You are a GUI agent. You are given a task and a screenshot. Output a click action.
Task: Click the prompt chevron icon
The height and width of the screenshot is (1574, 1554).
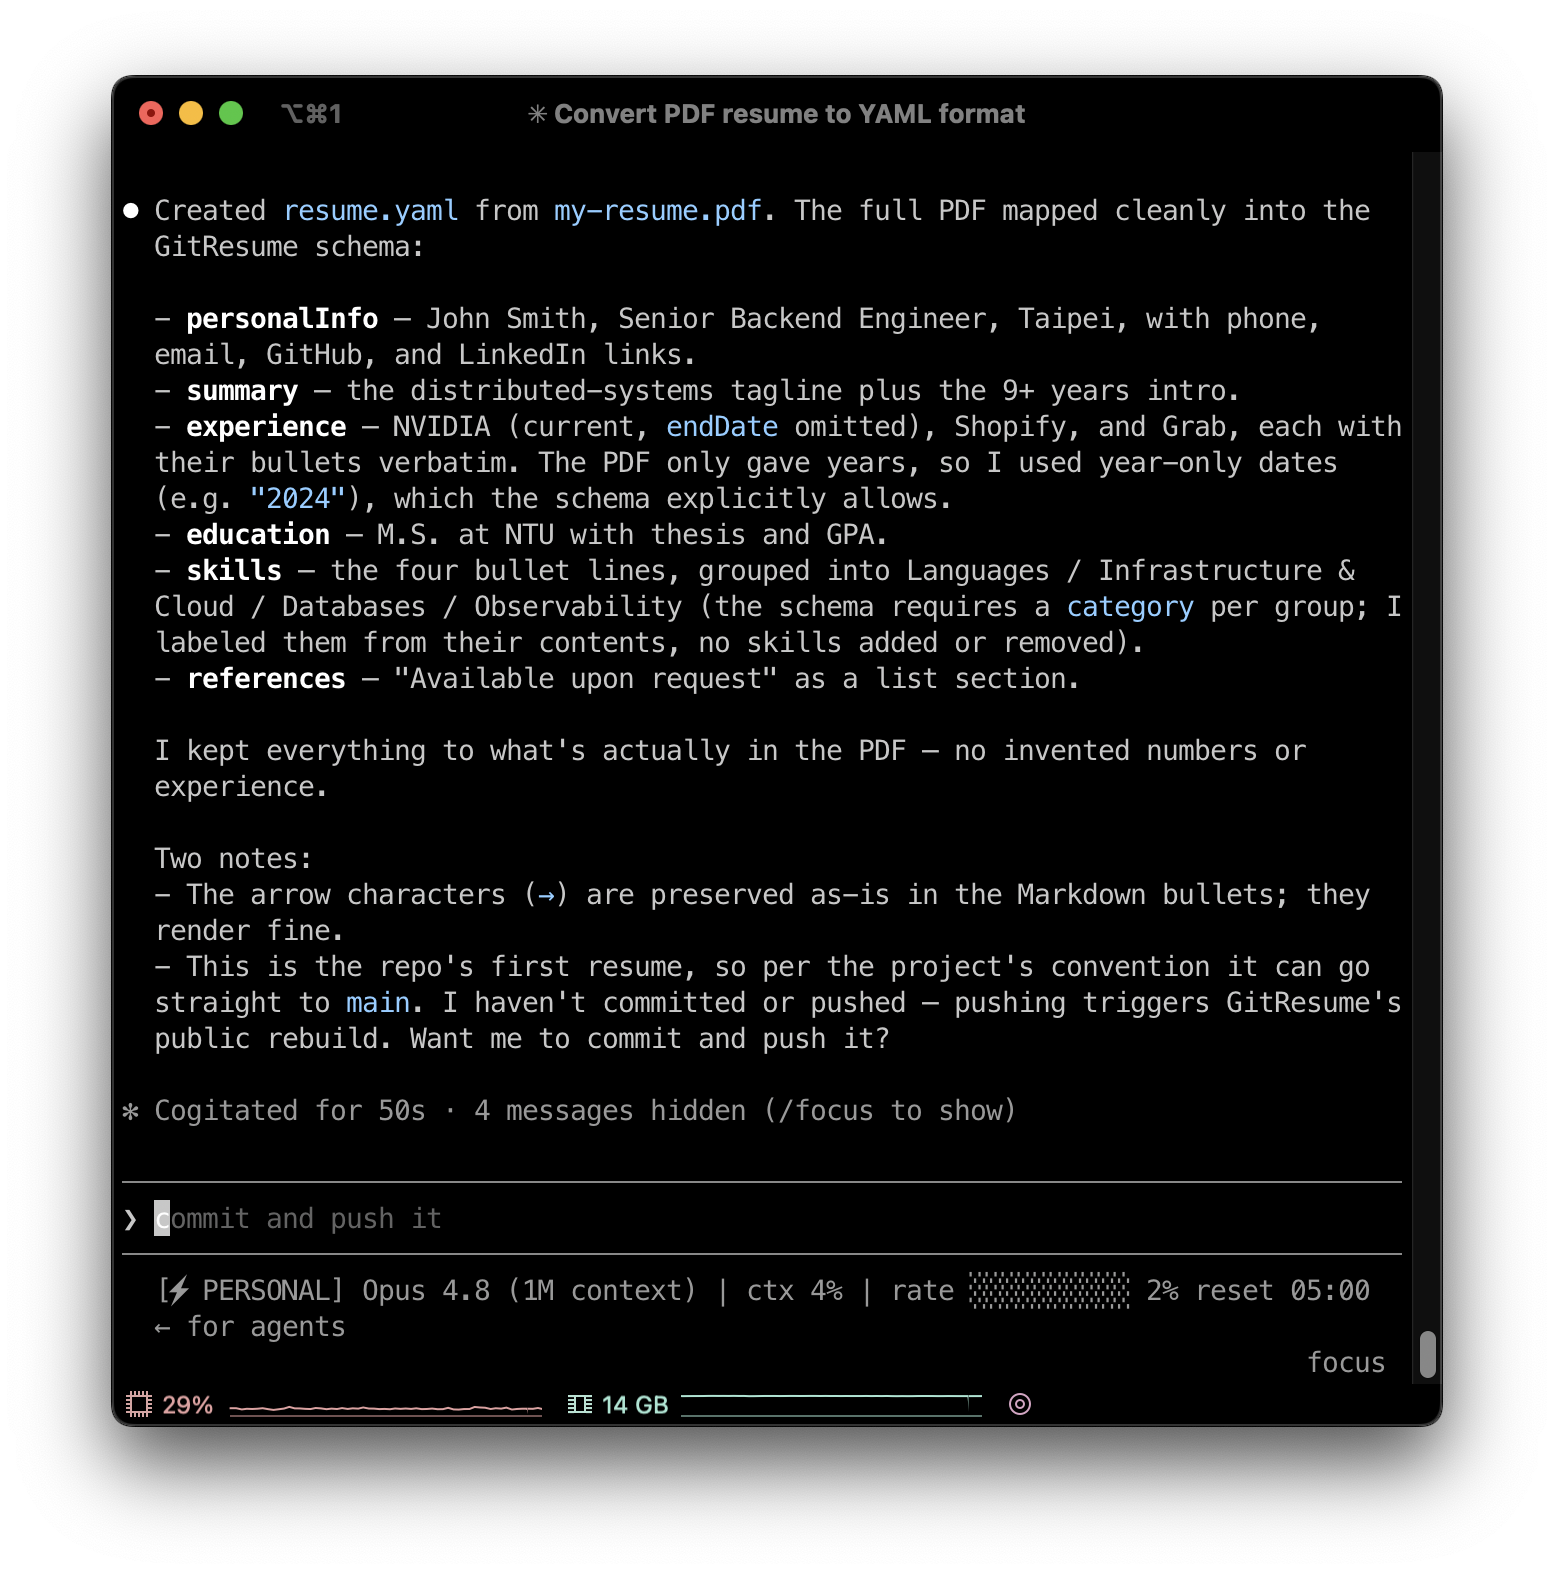[x=131, y=1219]
